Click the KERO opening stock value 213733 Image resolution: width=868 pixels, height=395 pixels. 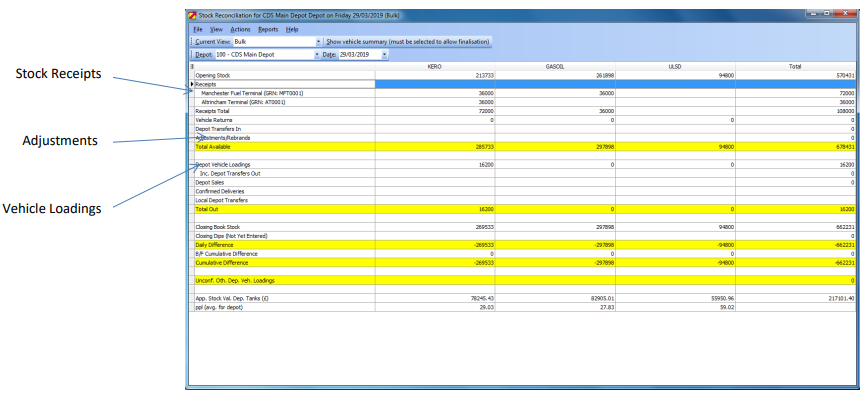(484, 75)
